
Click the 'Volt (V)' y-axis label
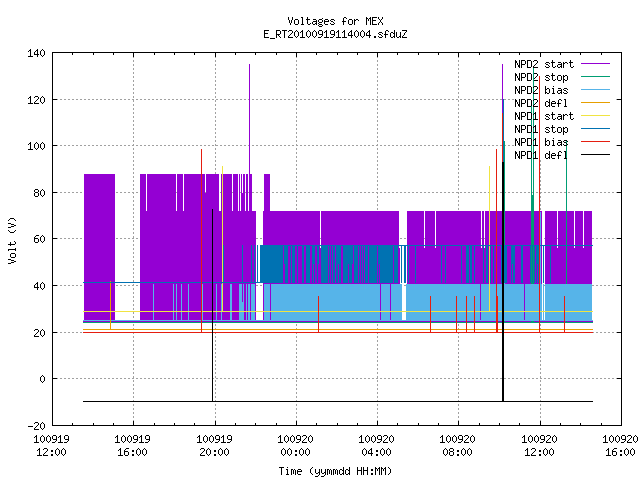(12, 241)
